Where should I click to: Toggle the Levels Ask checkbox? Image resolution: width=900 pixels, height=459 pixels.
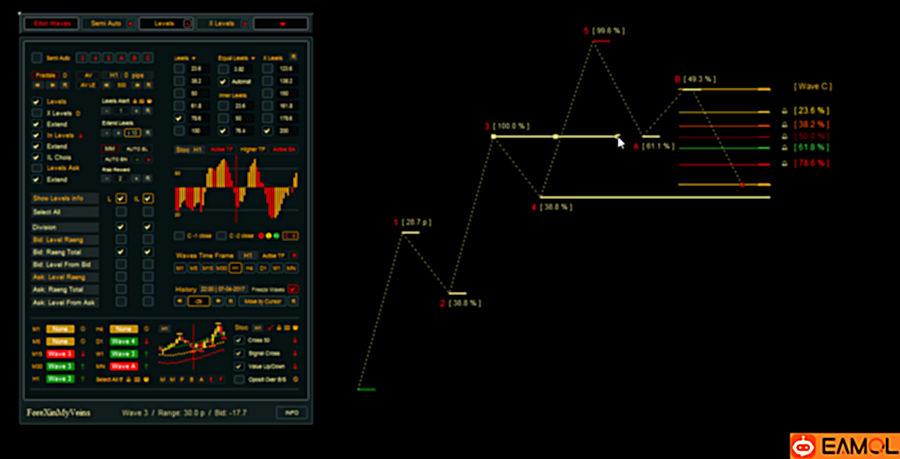coord(37,168)
